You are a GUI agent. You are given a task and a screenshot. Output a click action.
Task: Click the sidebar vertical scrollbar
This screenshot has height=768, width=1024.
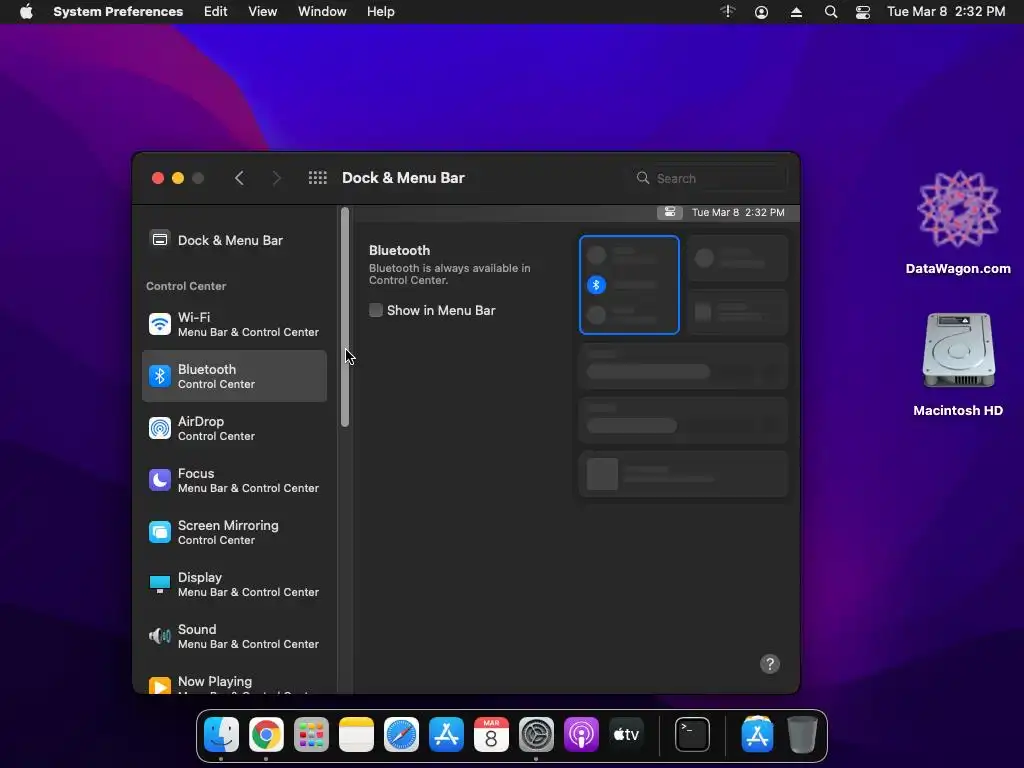[x=345, y=317]
